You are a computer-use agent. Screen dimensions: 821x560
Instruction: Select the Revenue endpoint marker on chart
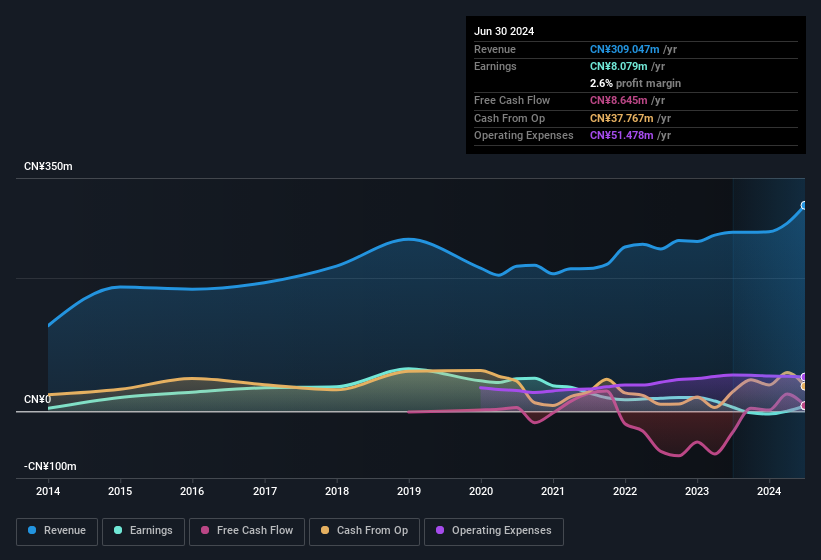[804, 205]
